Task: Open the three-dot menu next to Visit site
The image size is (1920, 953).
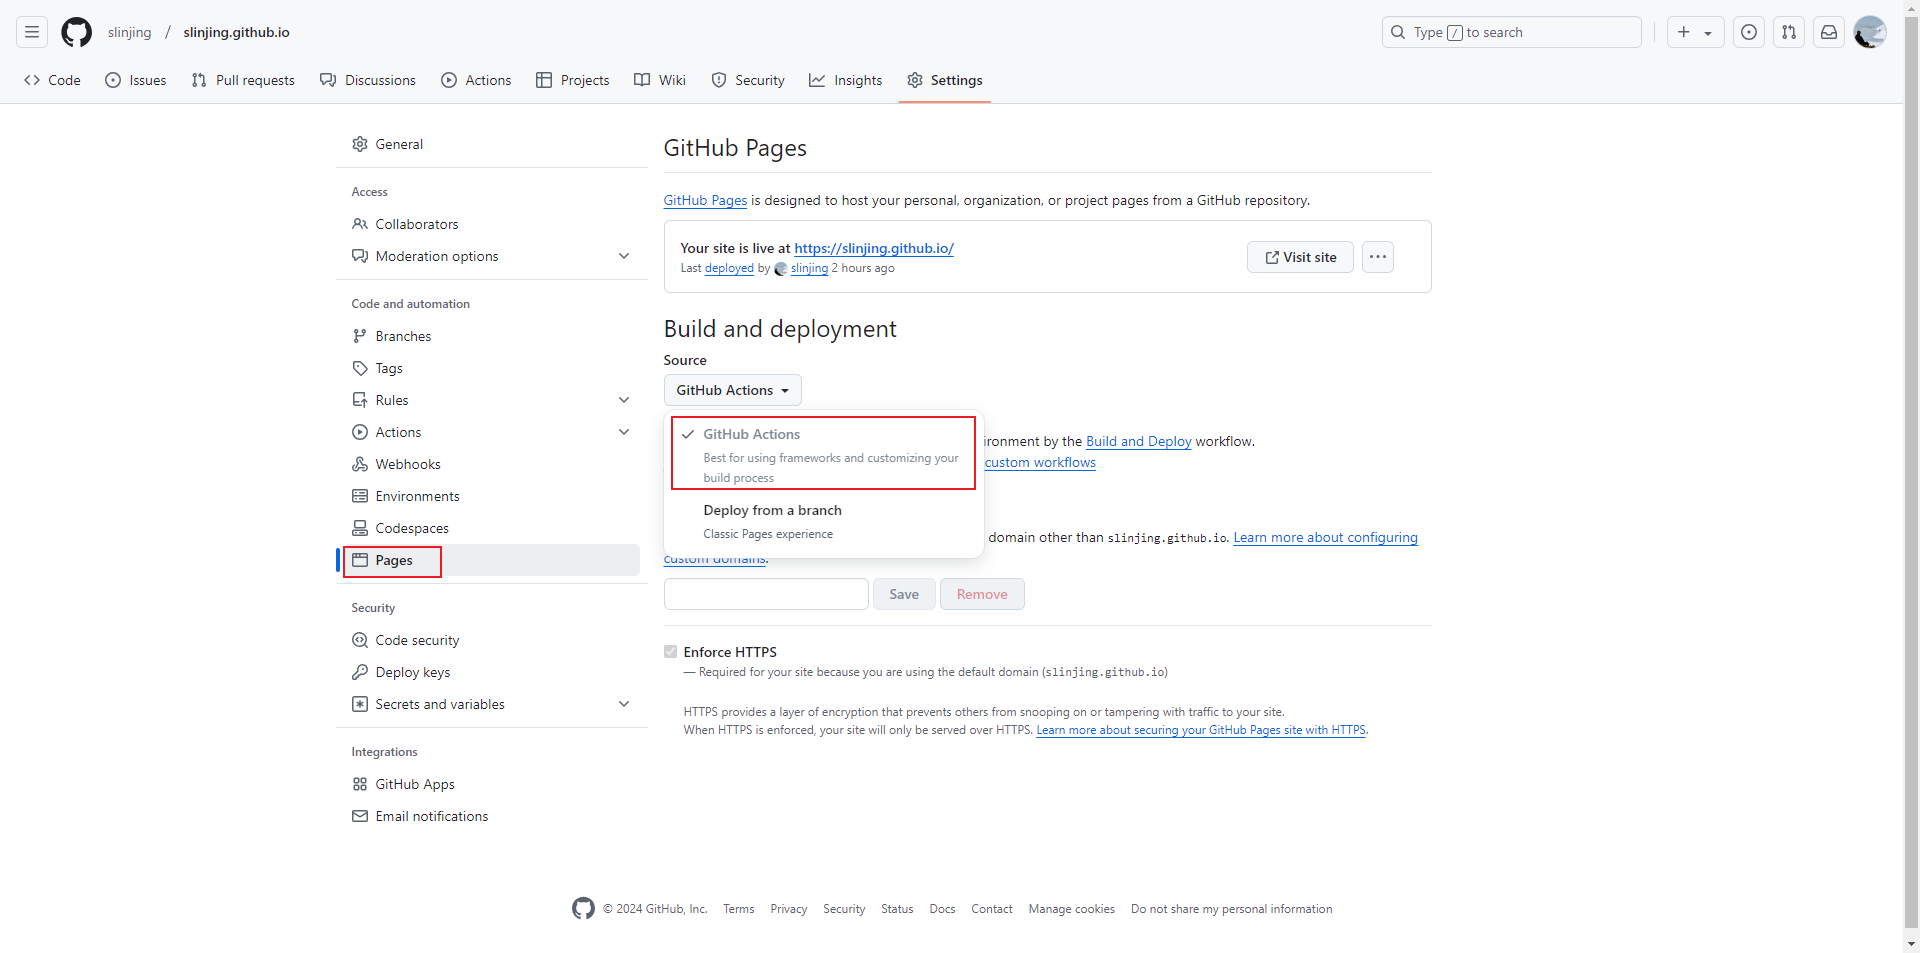Action: 1378,257
